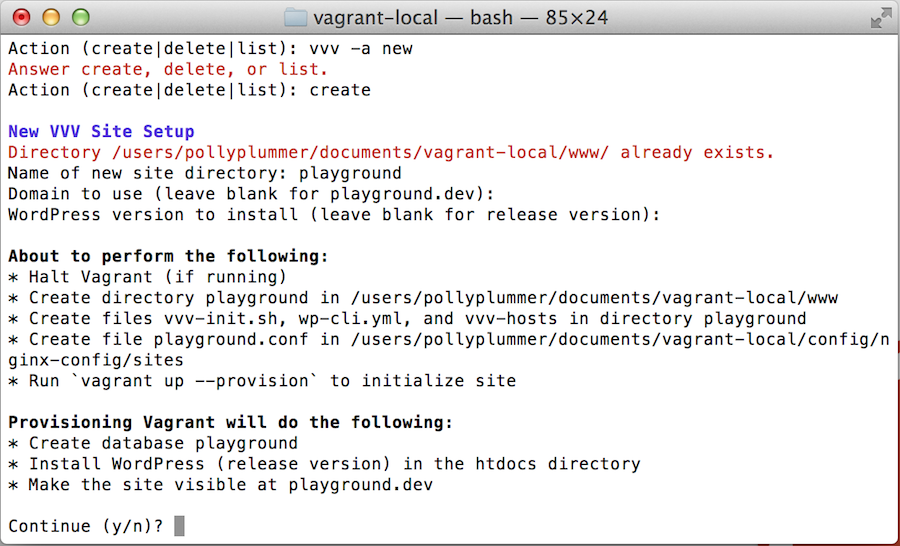This screenshot has height=546, width=900.
Task: Click the blue 'New VVV Site Setup' heading
Action: (101, 132)
